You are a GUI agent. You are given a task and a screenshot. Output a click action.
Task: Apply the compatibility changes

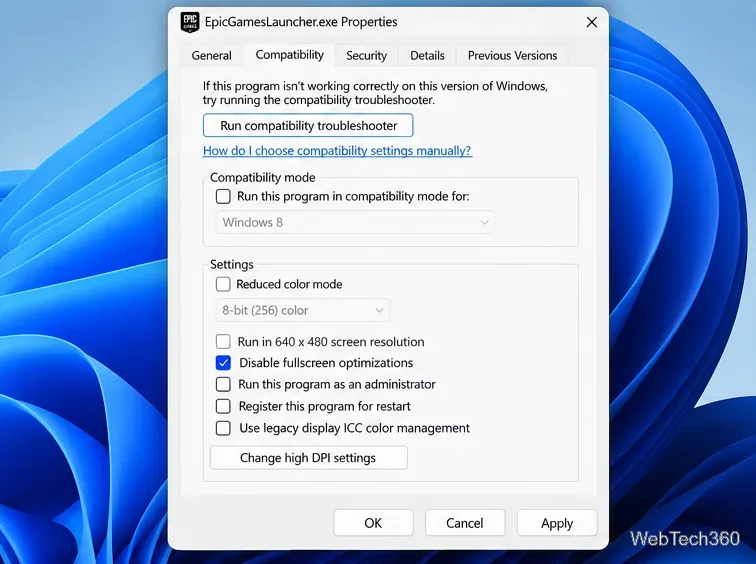tap(557, 523)
